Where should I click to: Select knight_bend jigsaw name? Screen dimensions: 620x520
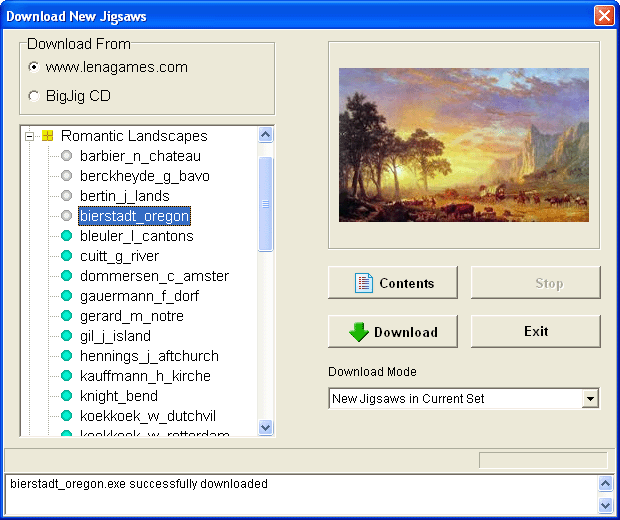(x=119, y=396)
